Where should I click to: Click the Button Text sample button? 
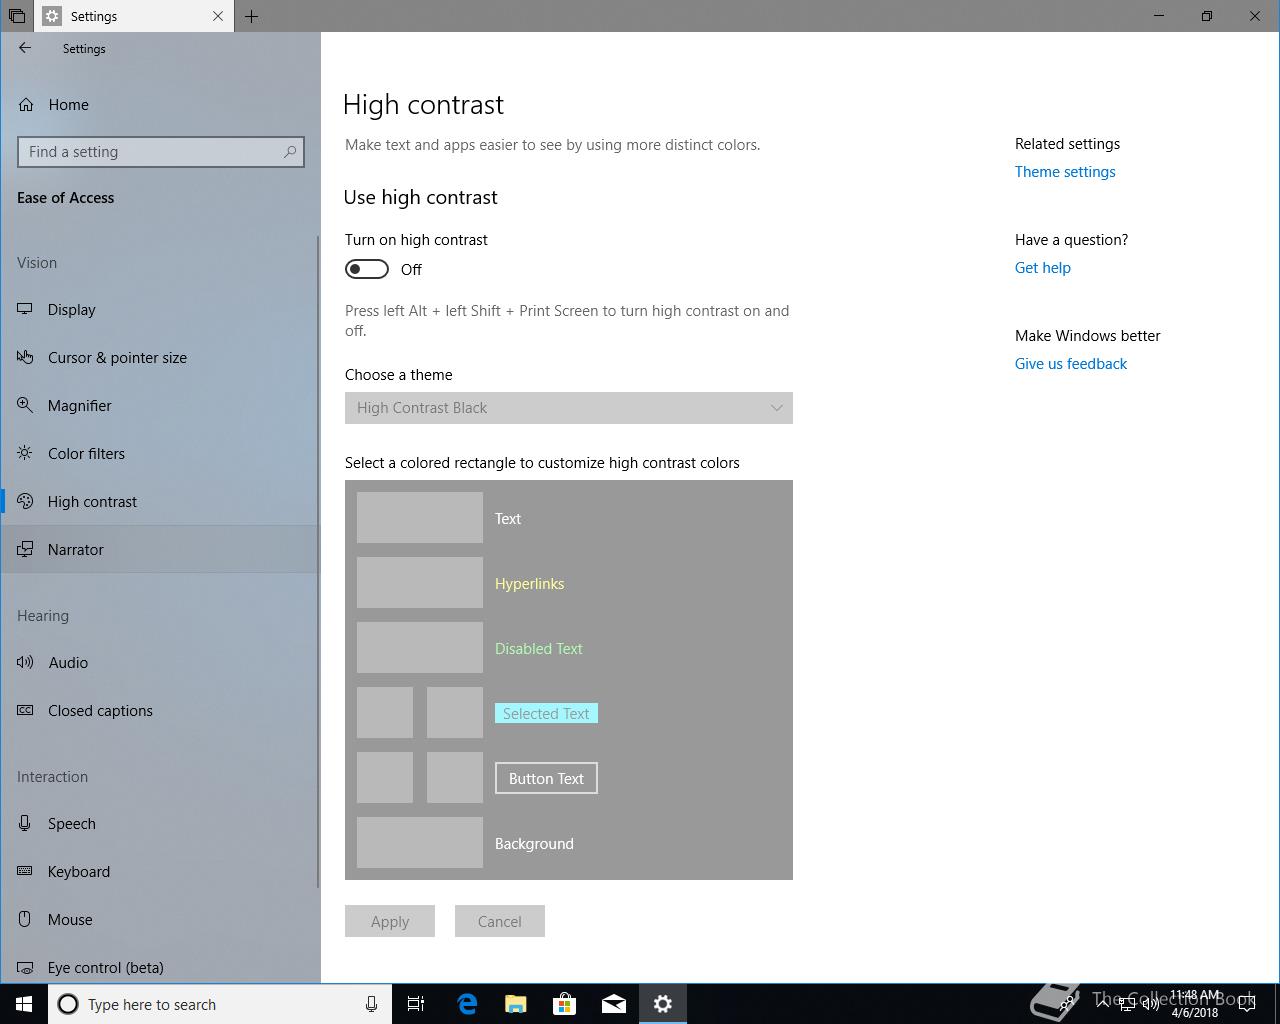[x=546, y=778]
